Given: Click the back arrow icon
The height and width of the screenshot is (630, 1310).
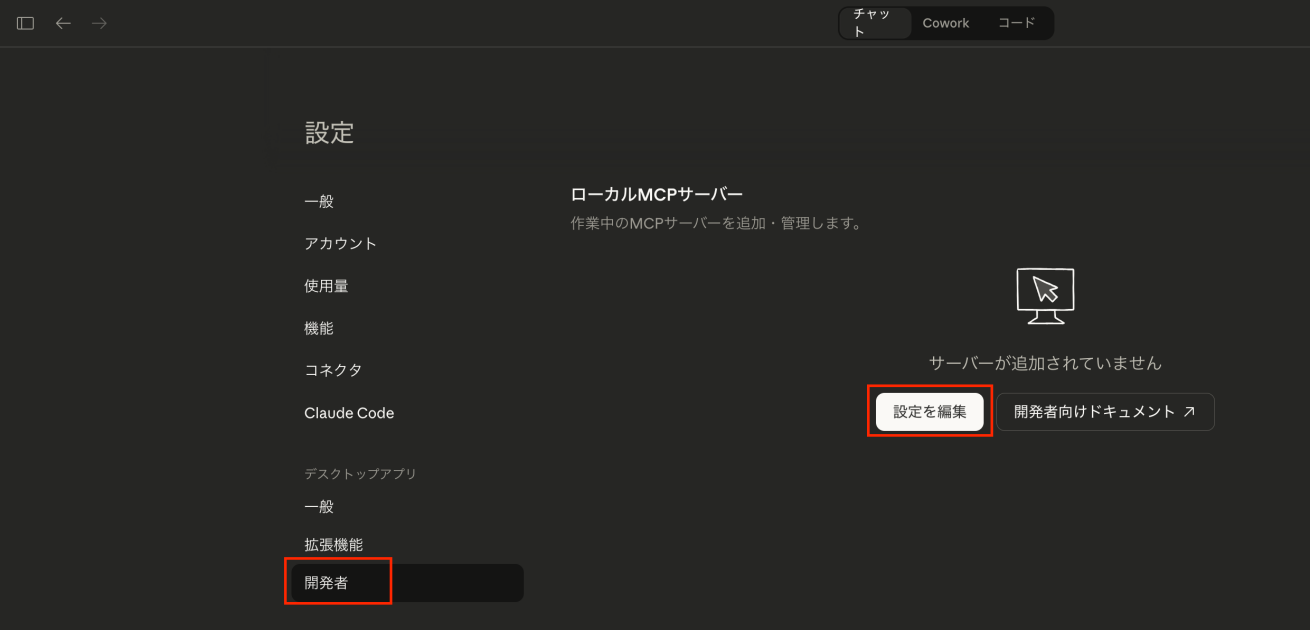Looking at the screenshot, I should click(x=63, y=23).
